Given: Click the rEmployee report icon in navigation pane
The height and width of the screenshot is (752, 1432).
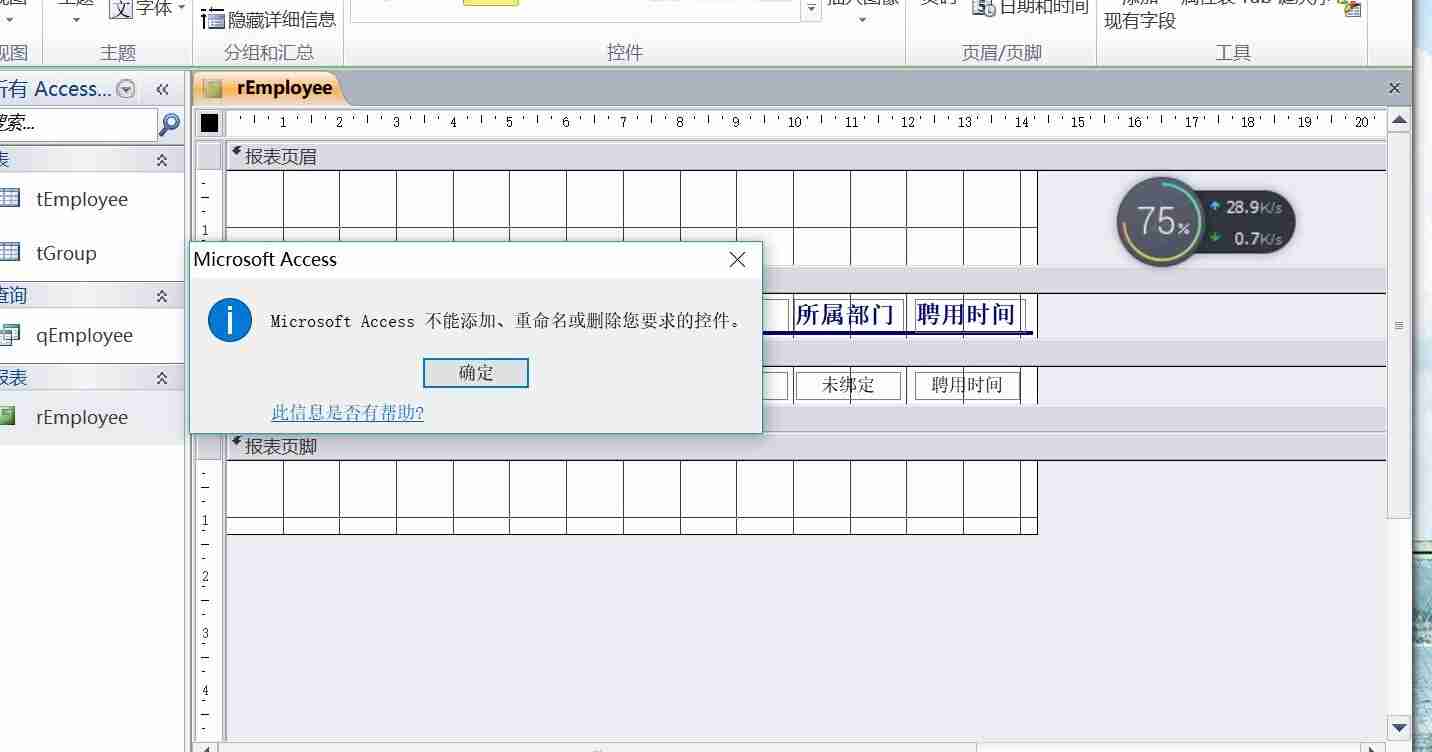Looking at the screenshot, I should point(7,416).
